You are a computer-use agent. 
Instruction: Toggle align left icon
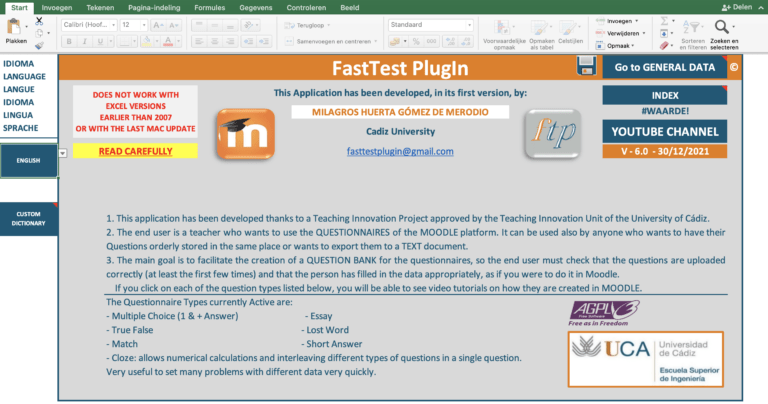[x=199, y=42]
